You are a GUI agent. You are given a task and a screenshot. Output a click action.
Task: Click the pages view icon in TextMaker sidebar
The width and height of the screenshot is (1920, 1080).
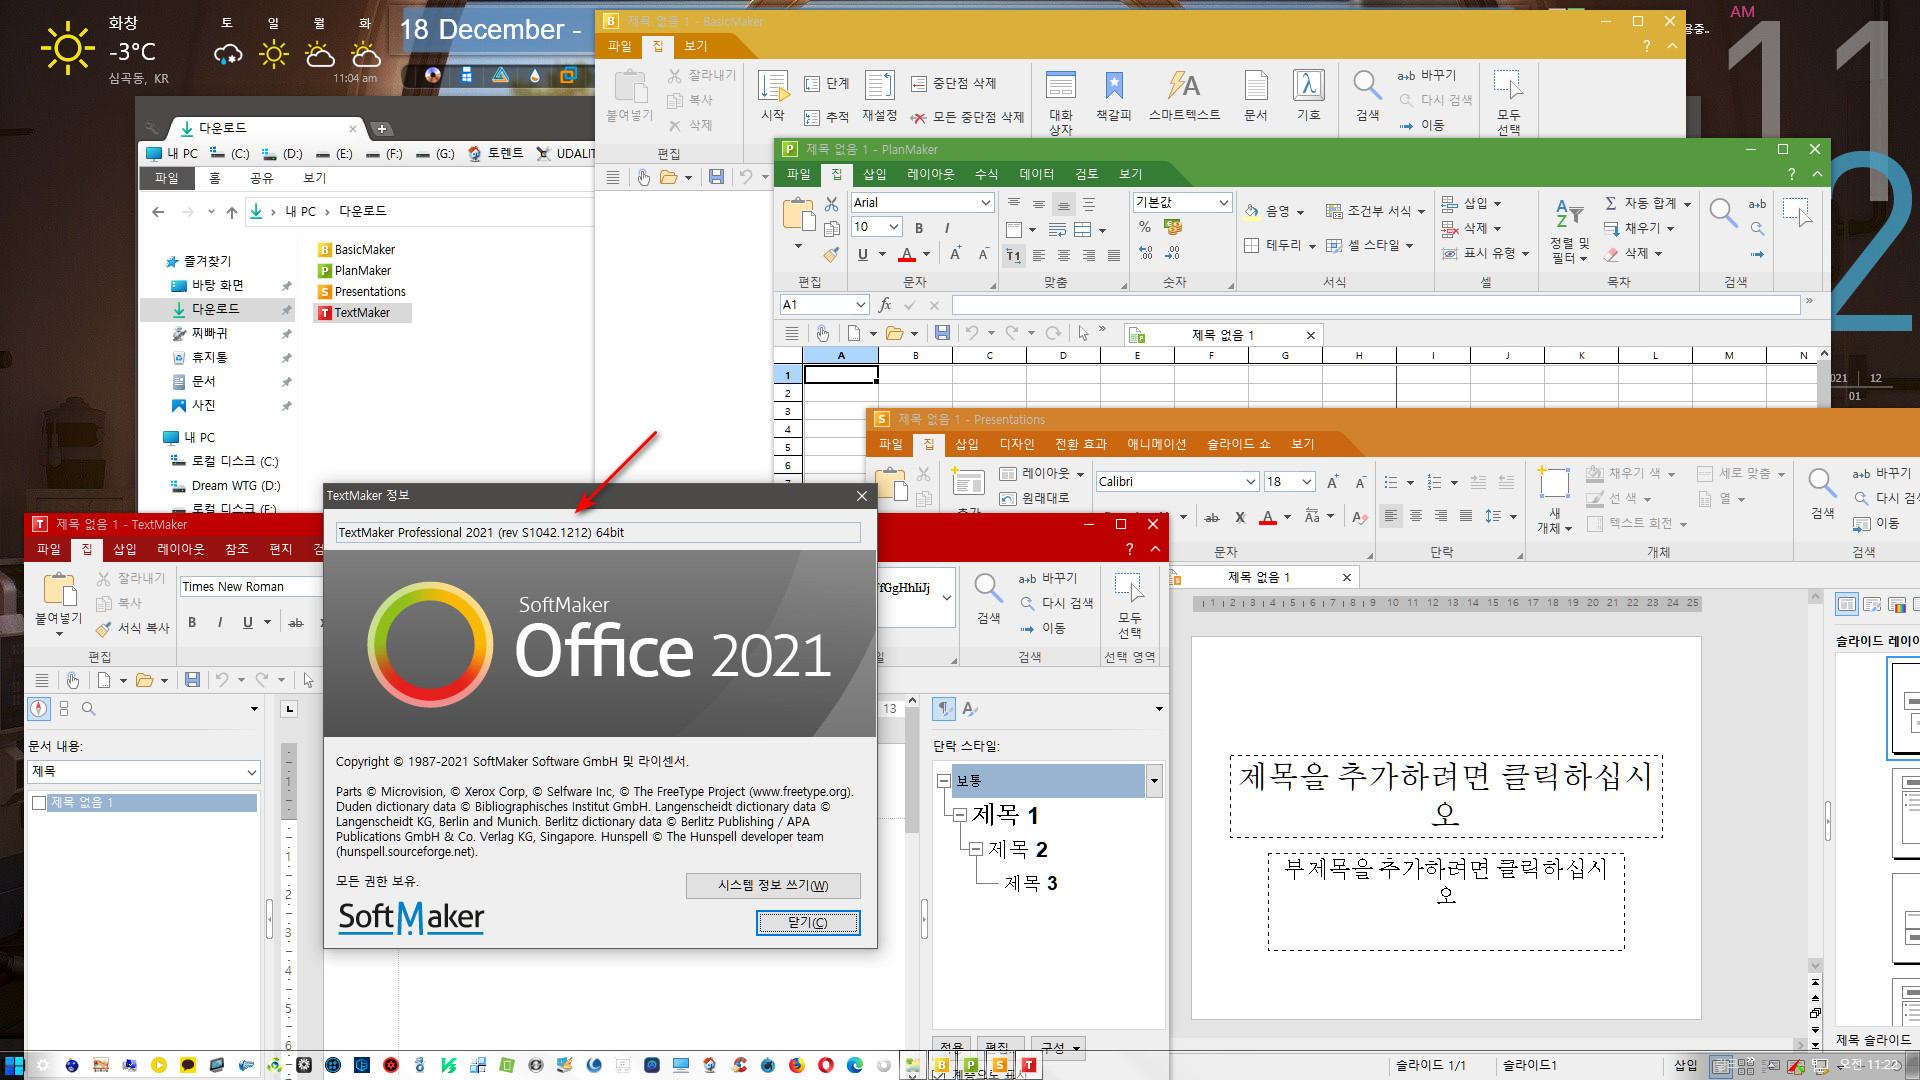[64, 709]
